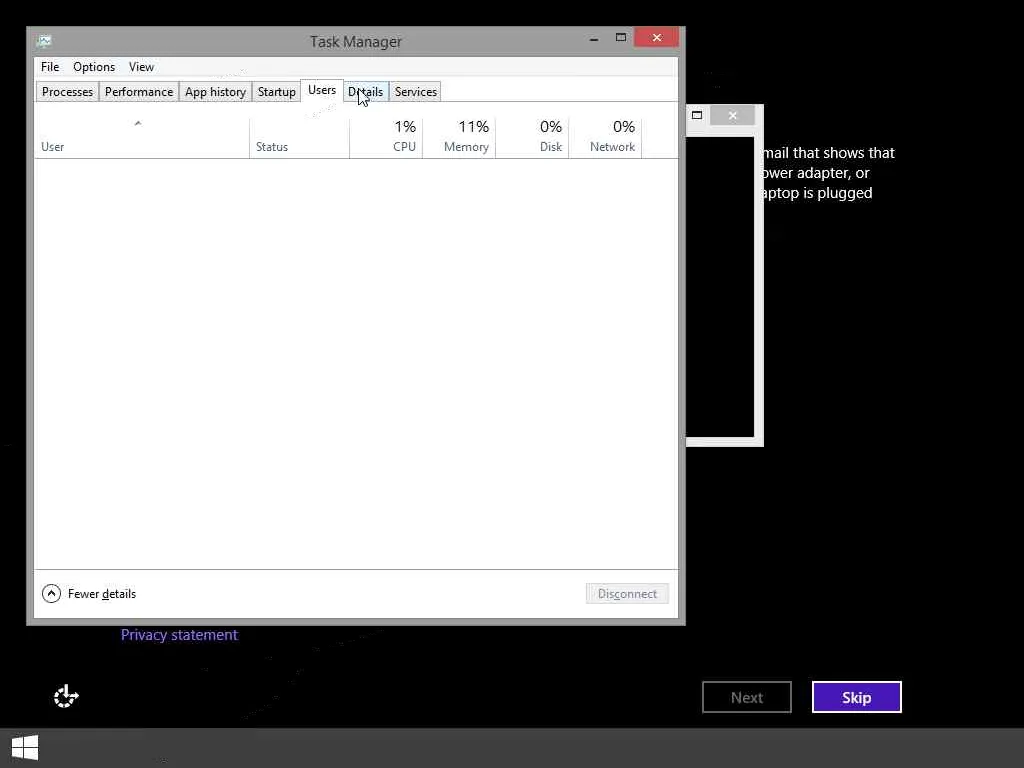This screenshot has height=768, width=1024.
Task: Open the Windows Start button
Action: coord(25,748)
